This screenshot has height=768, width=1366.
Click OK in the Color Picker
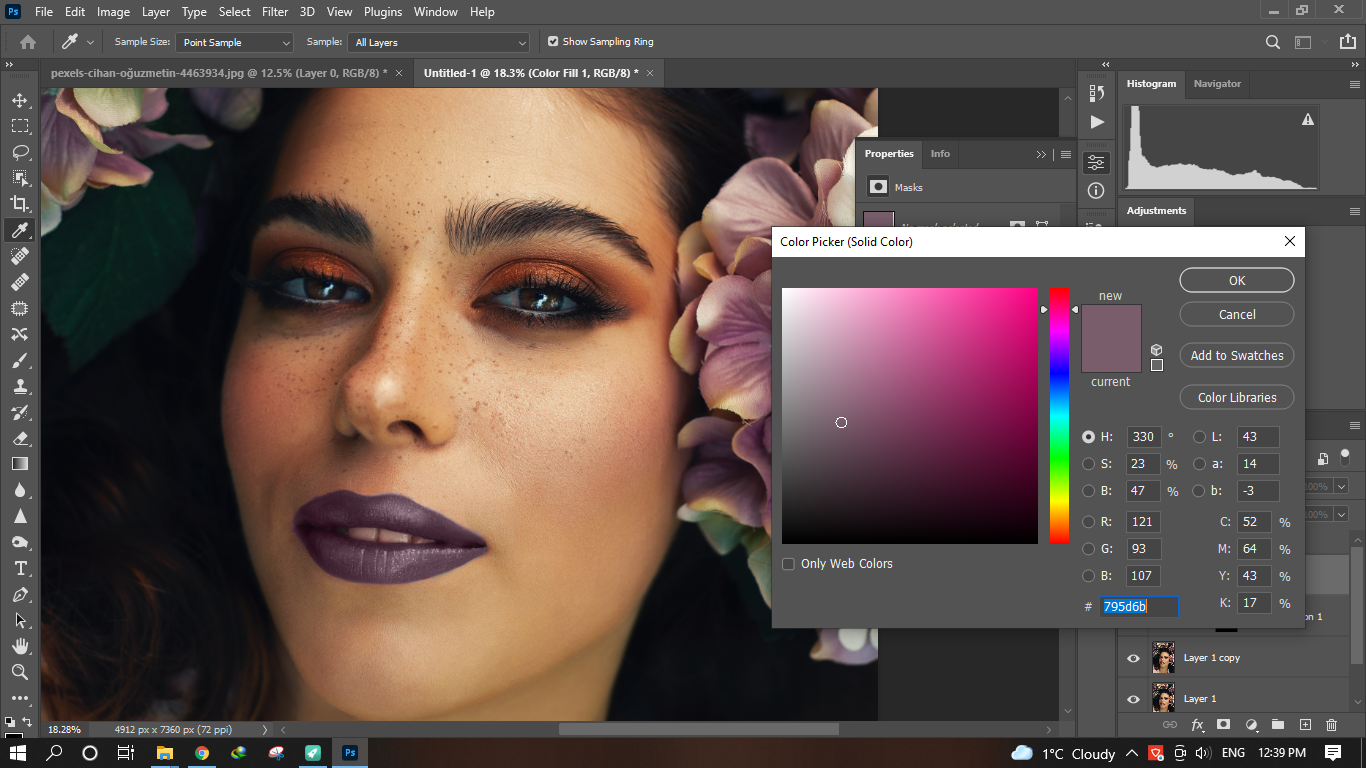[1237, 280]
